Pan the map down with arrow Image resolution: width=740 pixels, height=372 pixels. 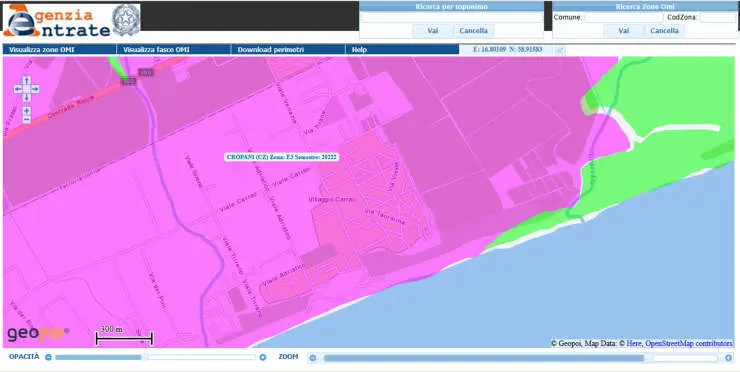click(x=26, y=97)
